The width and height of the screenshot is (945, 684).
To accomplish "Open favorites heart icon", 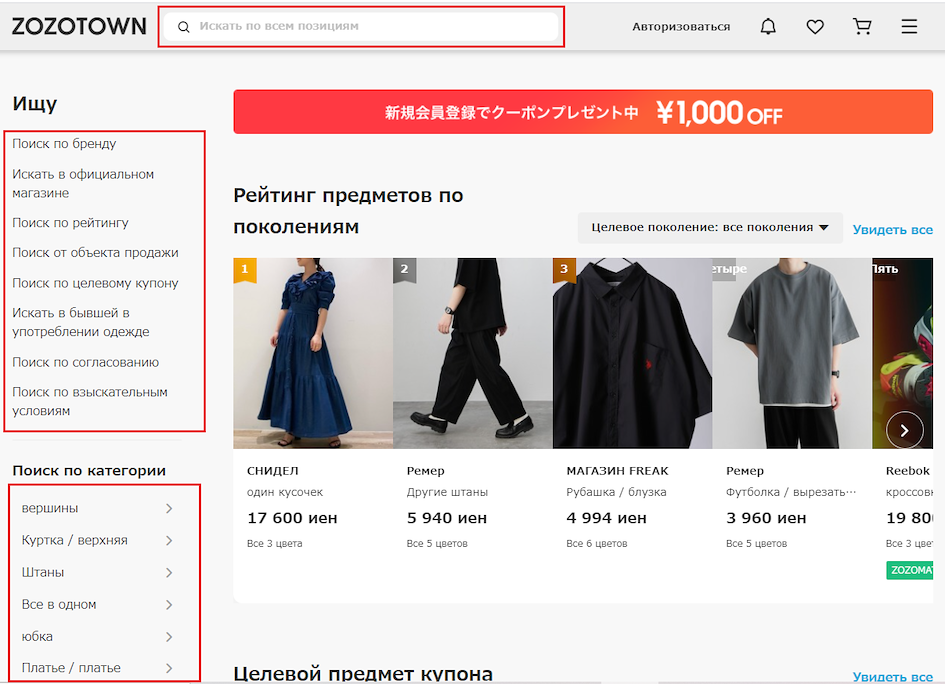I will tap(815, 27).
